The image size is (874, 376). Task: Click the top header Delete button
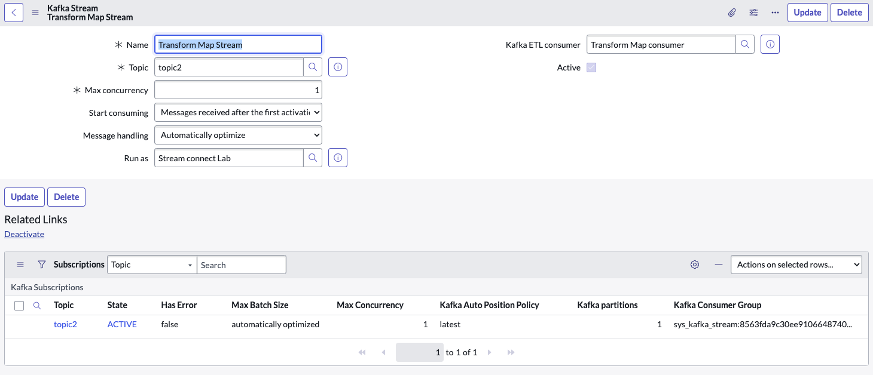[849, 12]
